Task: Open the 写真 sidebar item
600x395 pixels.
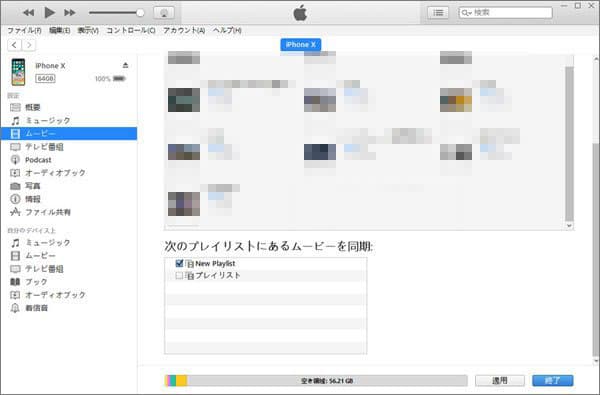Action: [x=69, y=186]
